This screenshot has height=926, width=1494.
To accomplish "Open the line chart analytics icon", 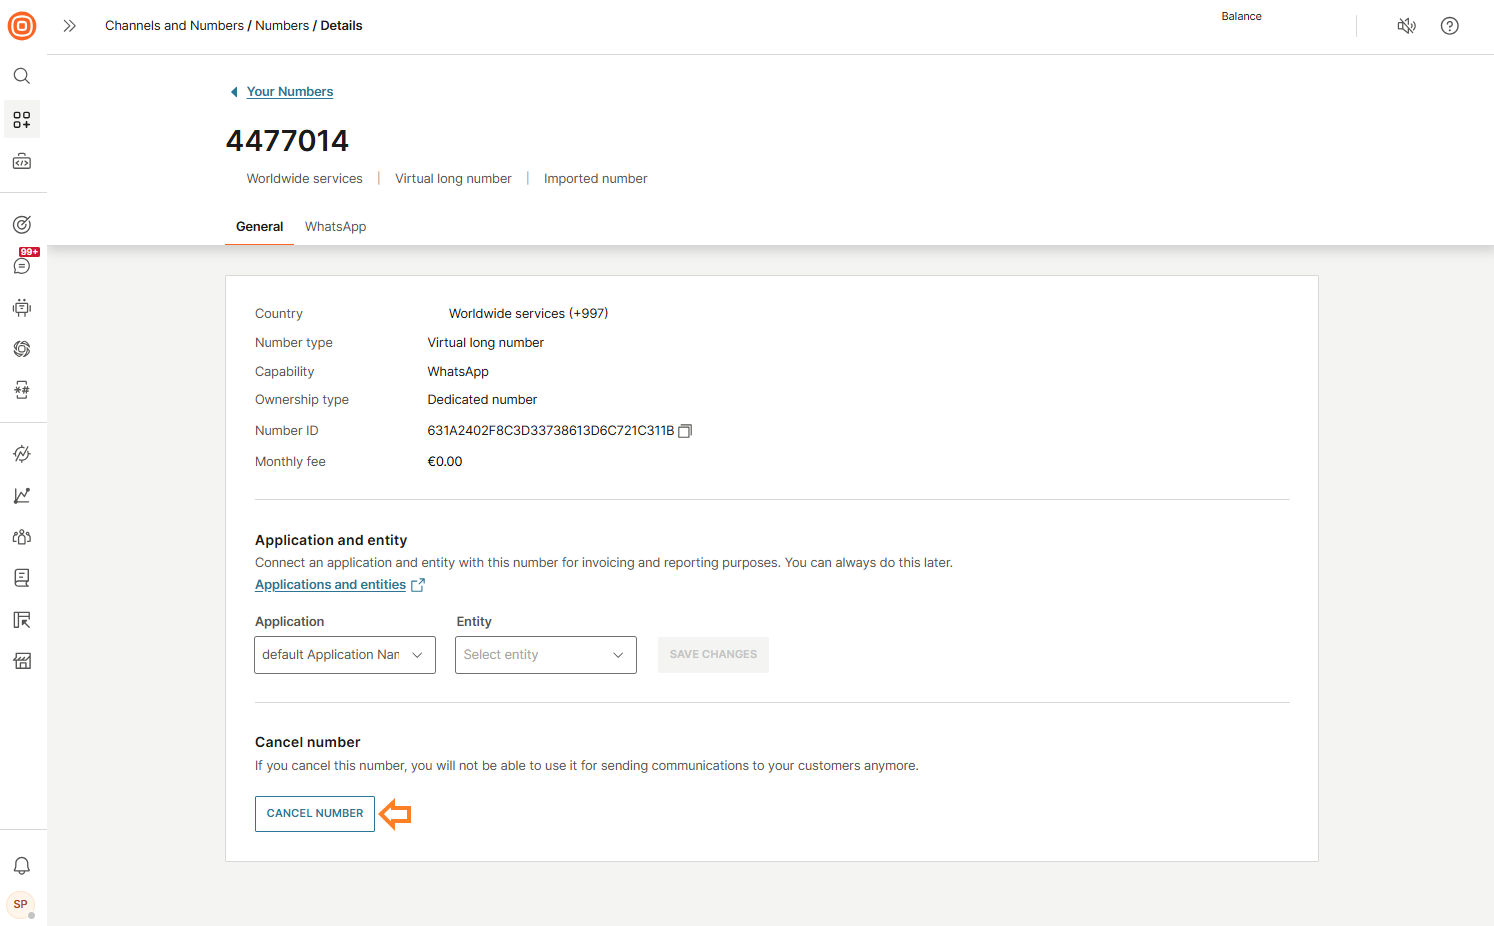I will [x=22, y=496].
